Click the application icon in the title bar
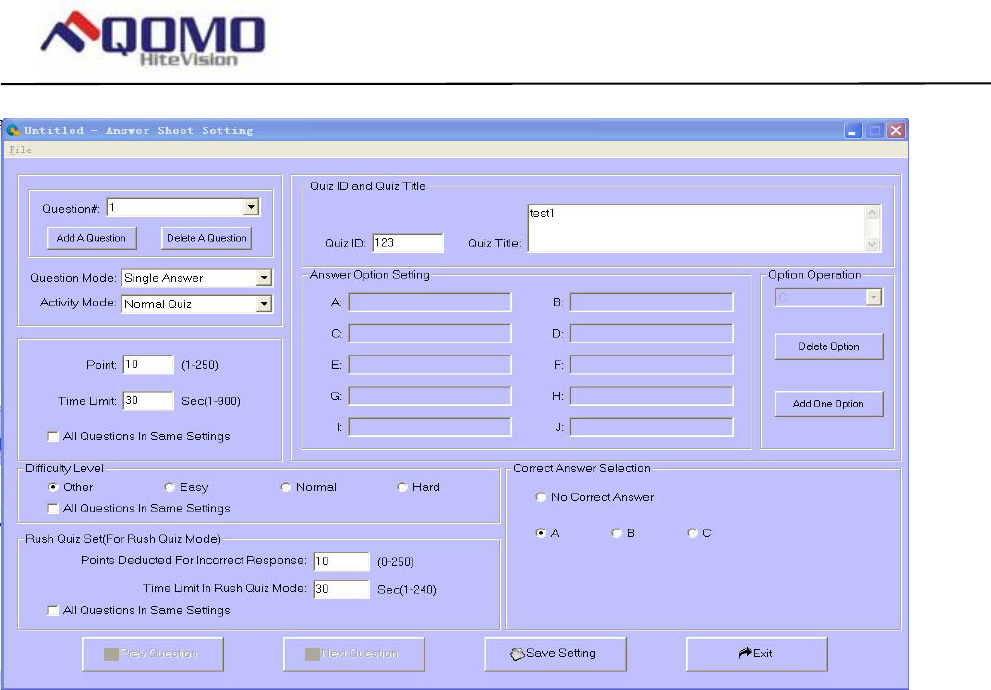This screenshot has height=690, width=991. coord(13,130)
